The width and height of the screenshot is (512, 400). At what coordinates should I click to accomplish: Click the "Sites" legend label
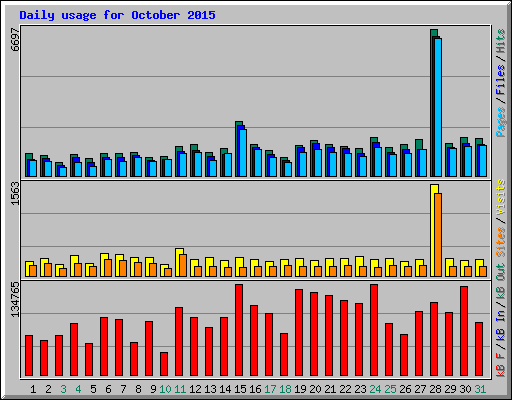click(x=501, y=242)
